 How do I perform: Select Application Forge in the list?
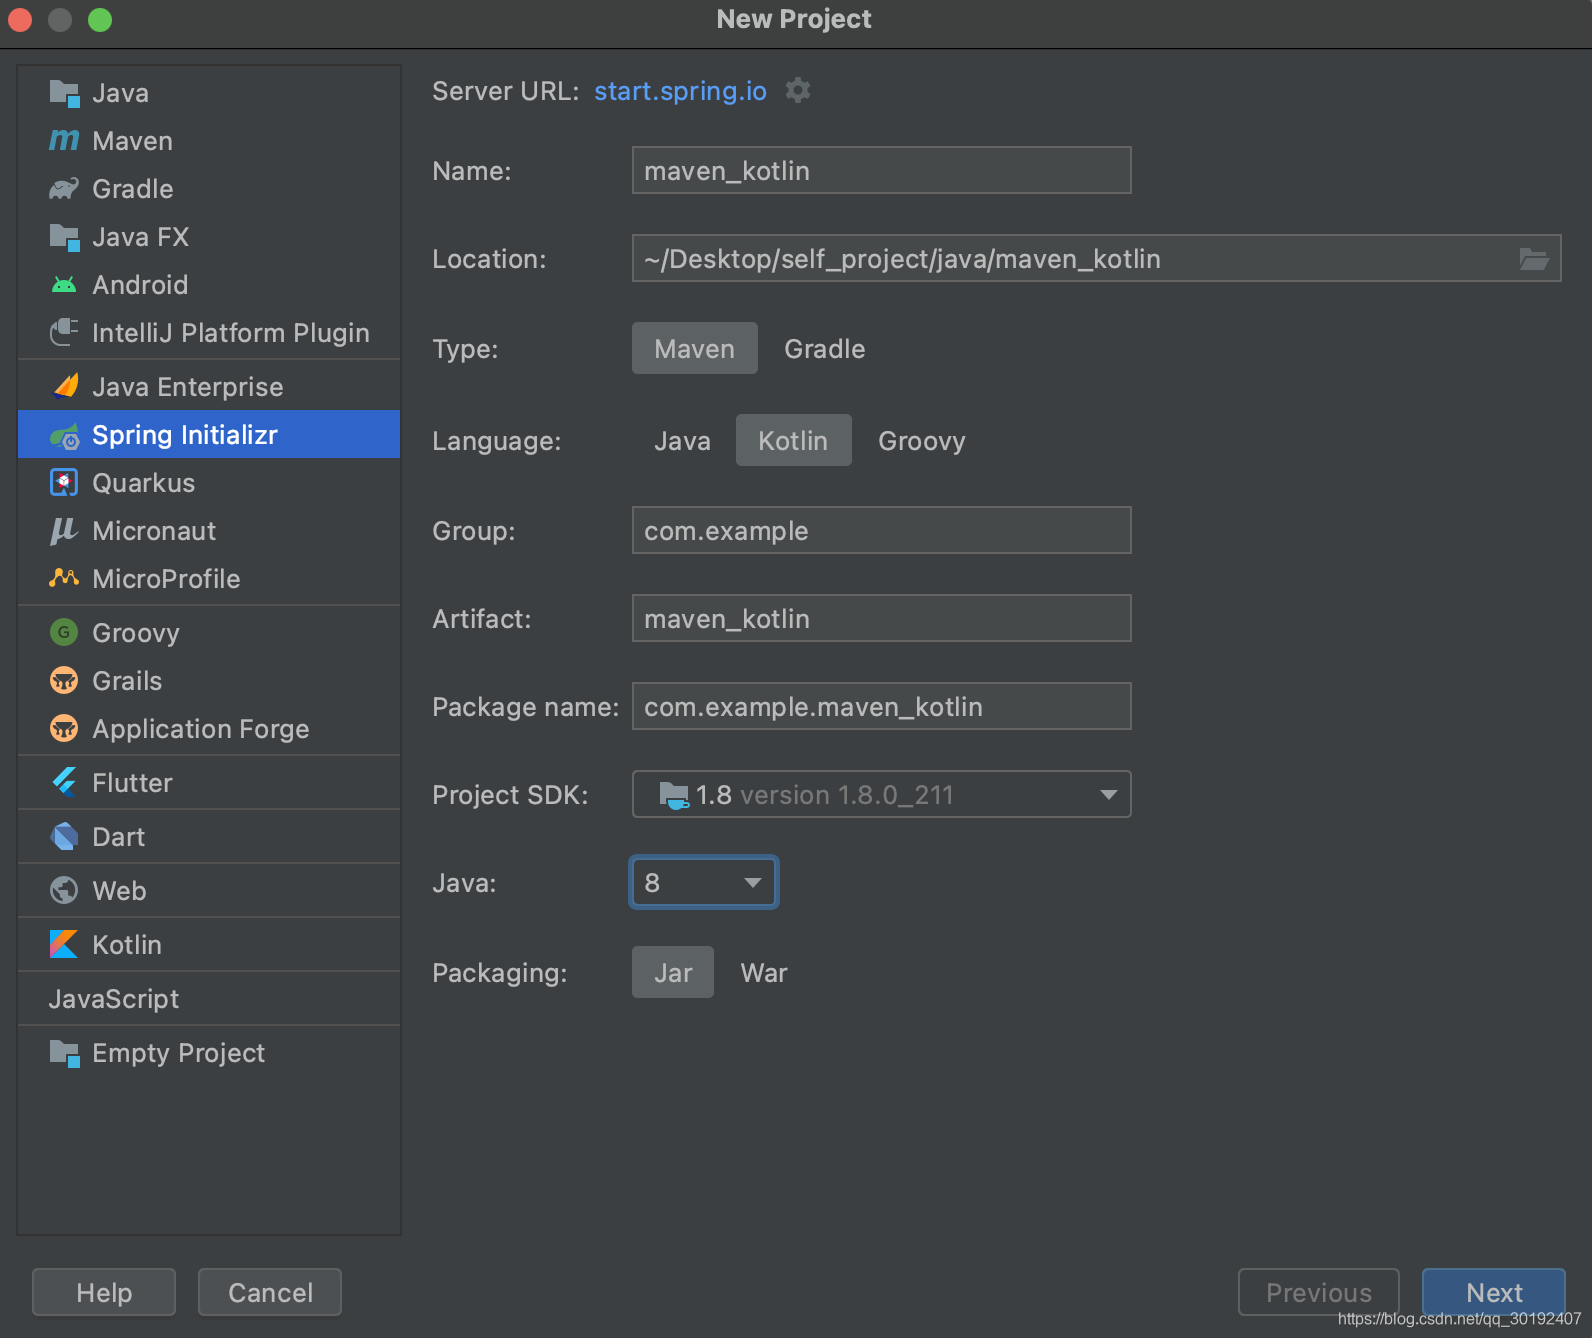click(x=209, y=728)
